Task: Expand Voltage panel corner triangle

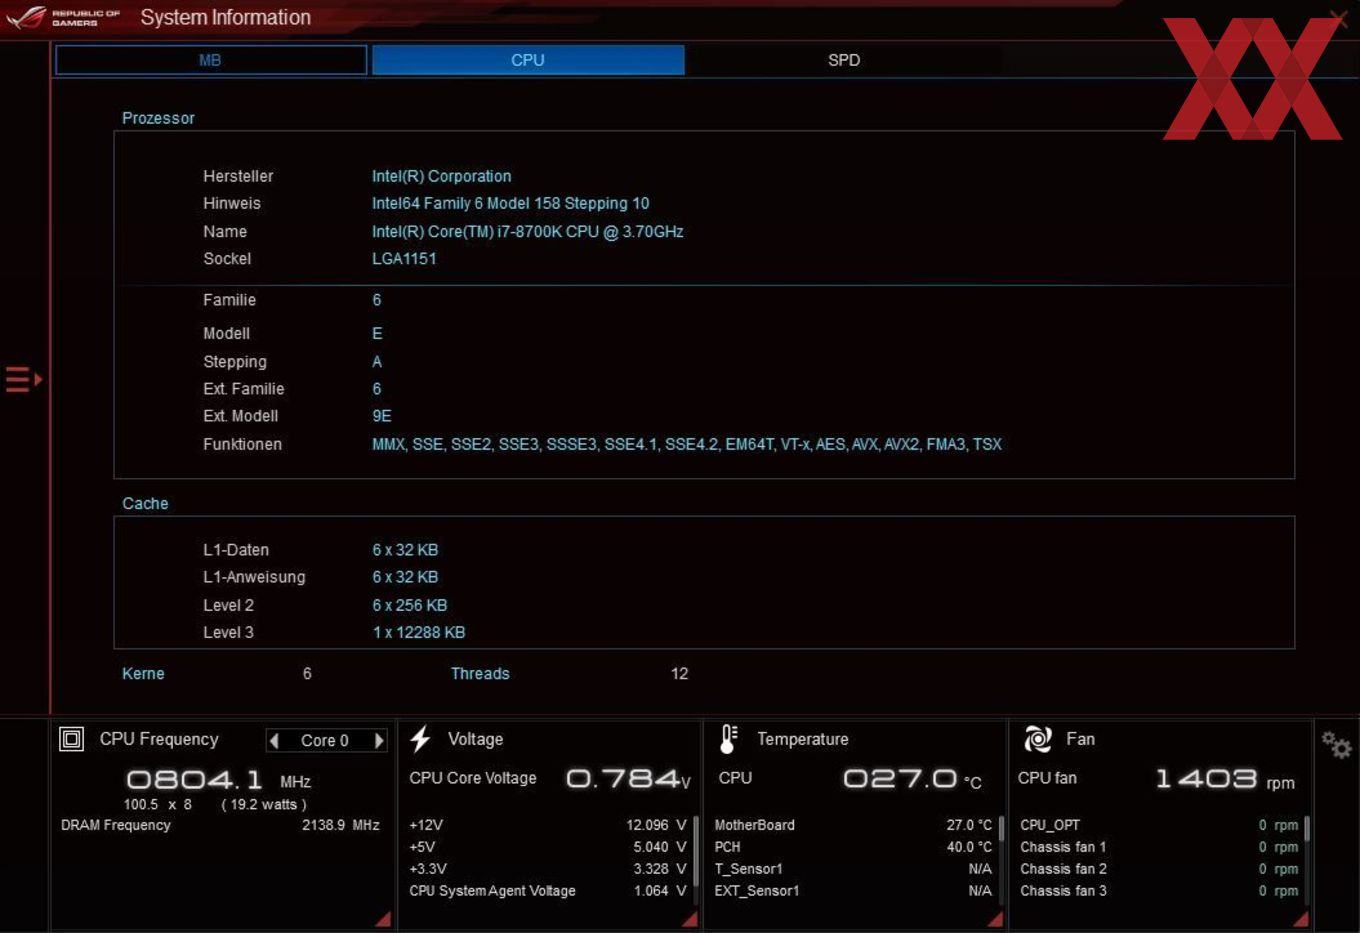Action: click(x=690, y=918)
